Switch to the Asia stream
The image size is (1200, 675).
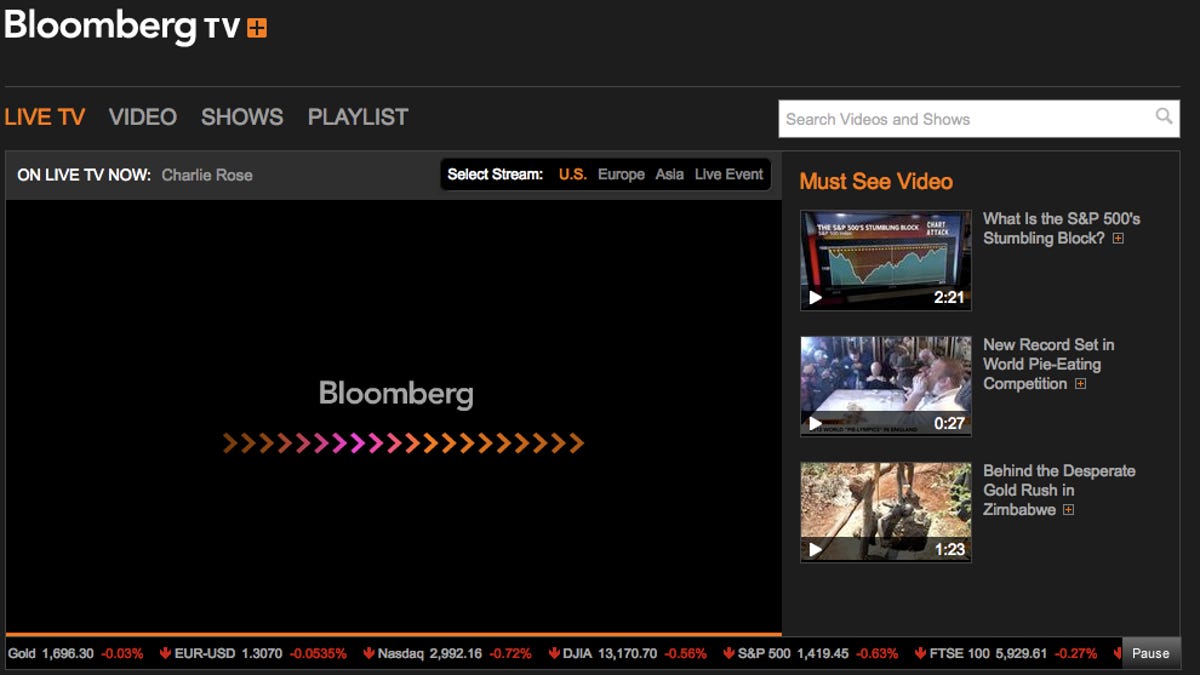670,174
